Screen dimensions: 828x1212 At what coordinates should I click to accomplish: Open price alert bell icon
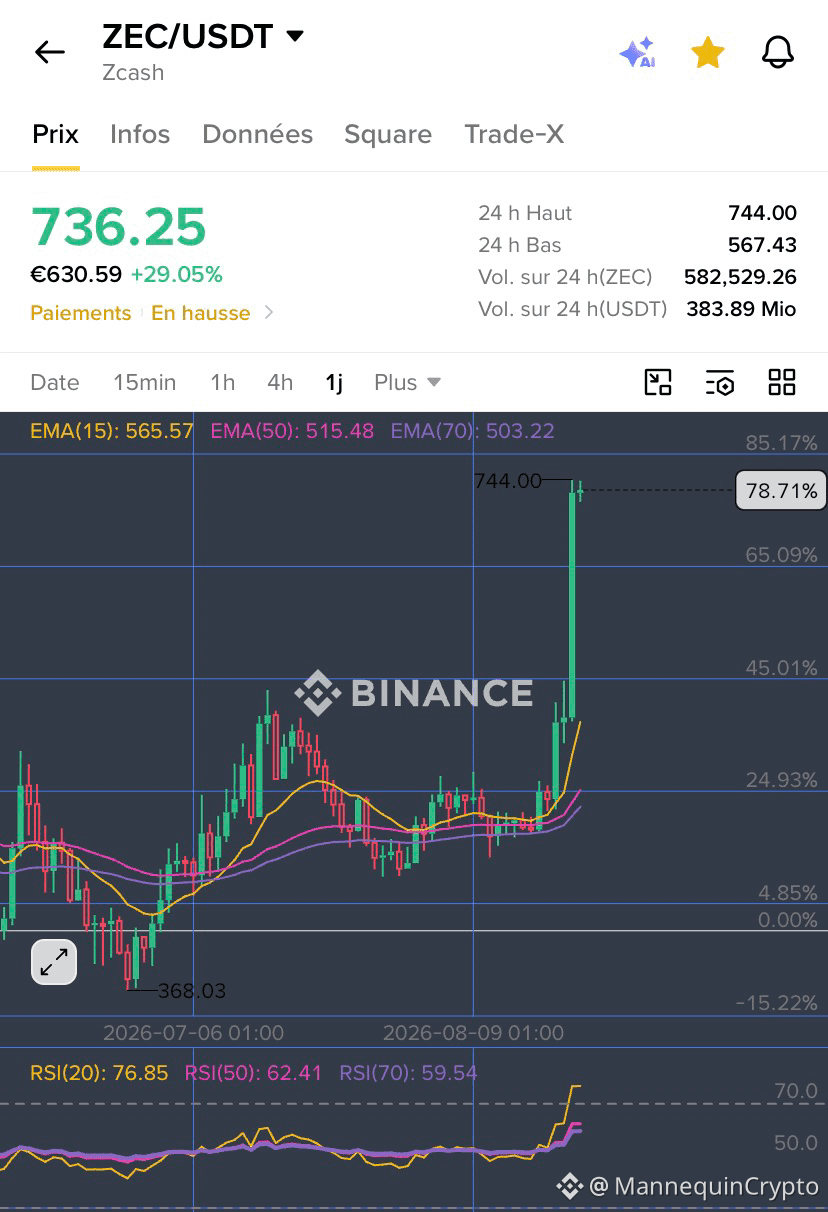[x=778, y=52]
